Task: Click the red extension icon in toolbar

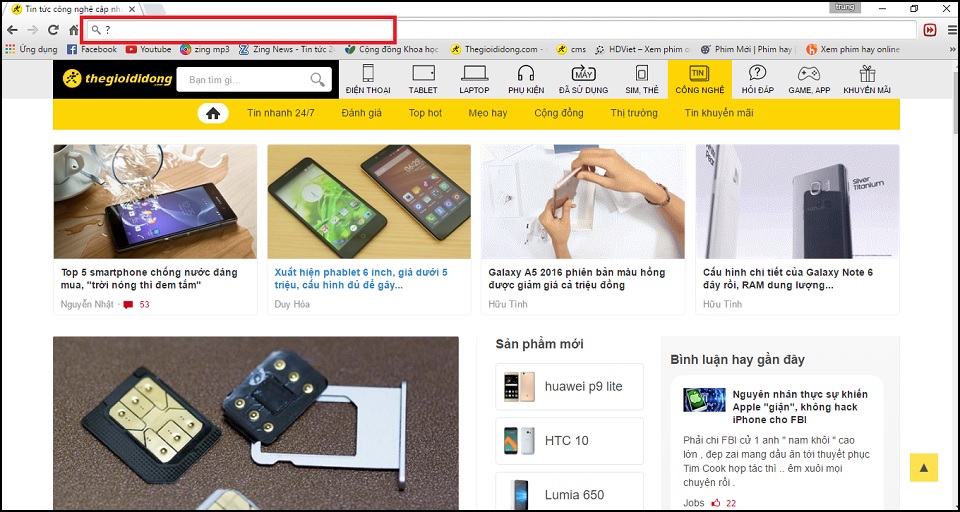Action: (930, 29)
